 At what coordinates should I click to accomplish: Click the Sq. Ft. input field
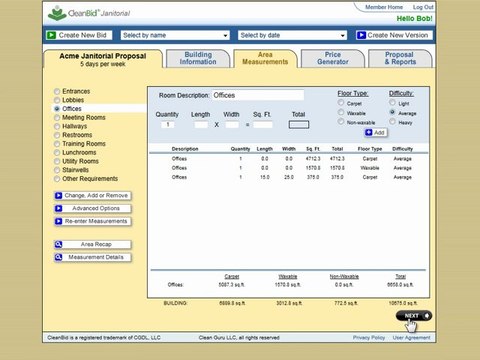pos(263,125)
